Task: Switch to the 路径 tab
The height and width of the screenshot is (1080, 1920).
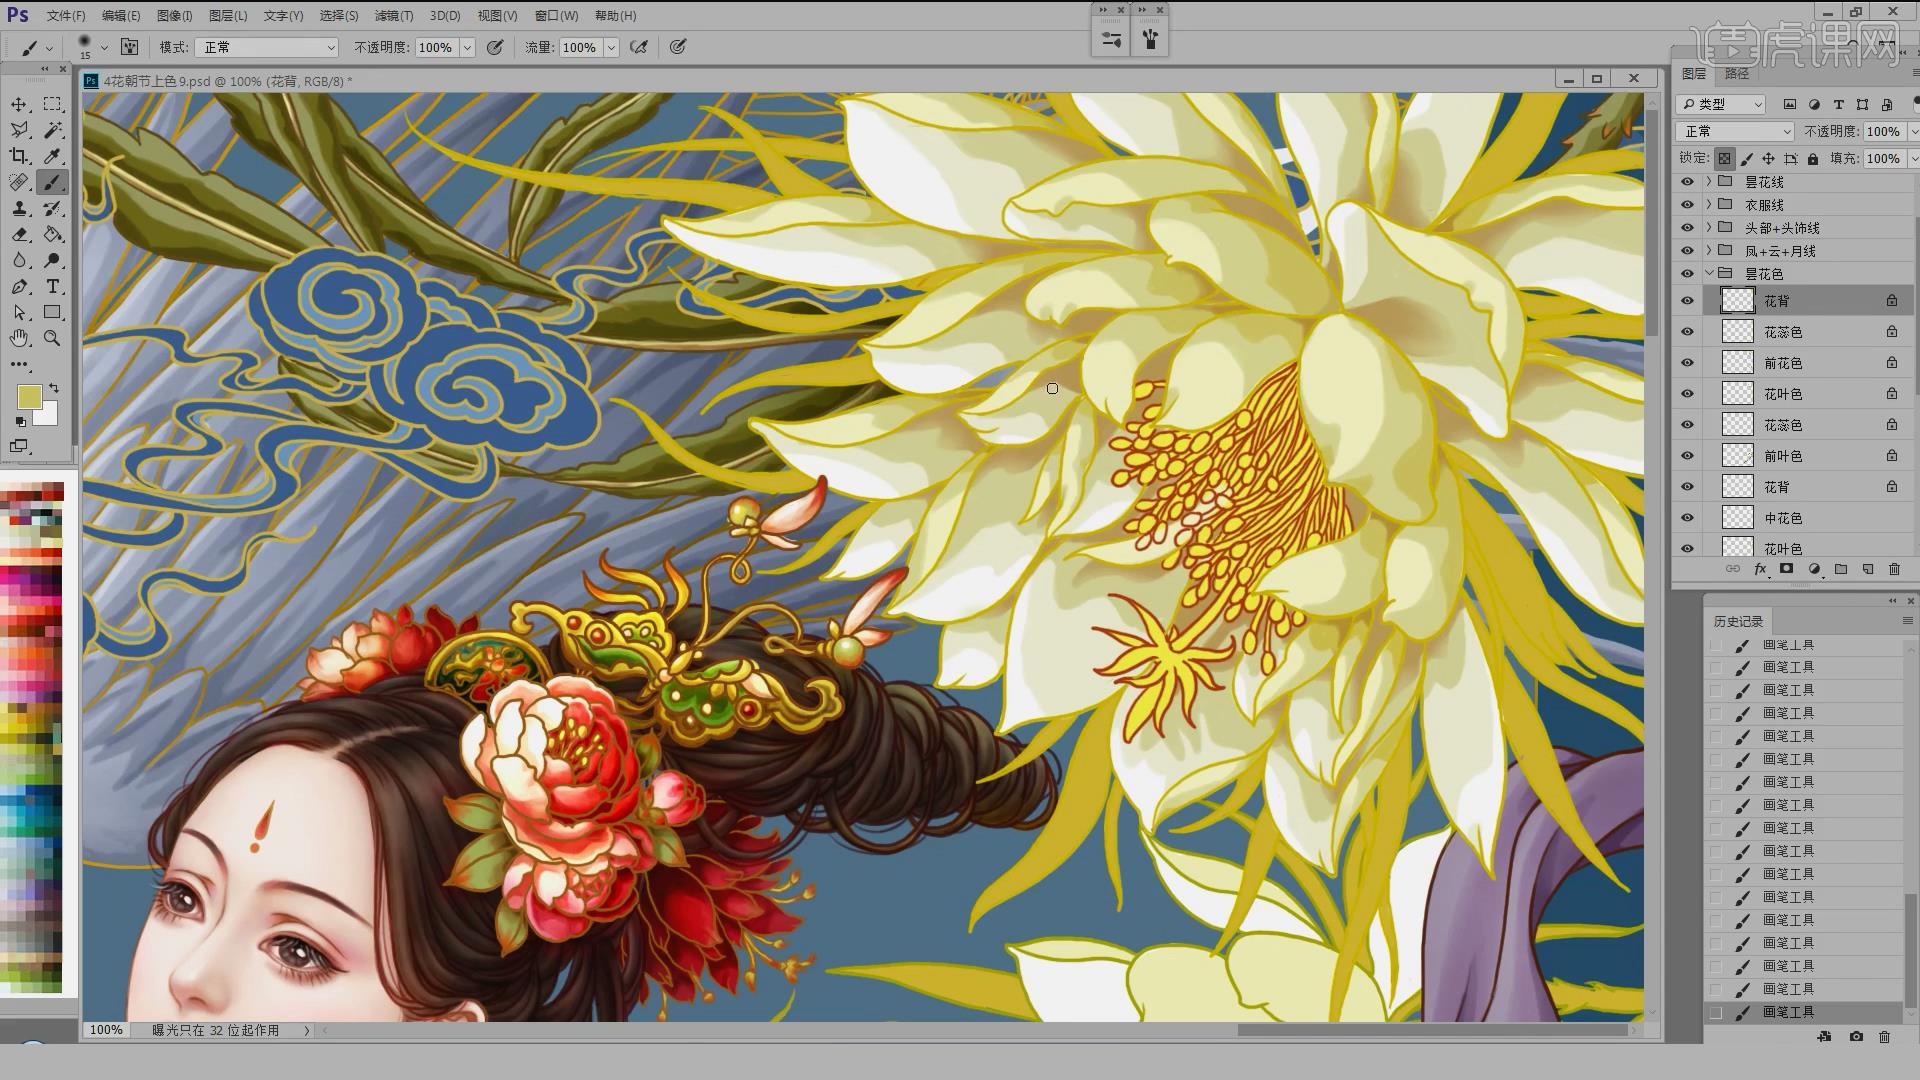Action: pos(1737,74)
